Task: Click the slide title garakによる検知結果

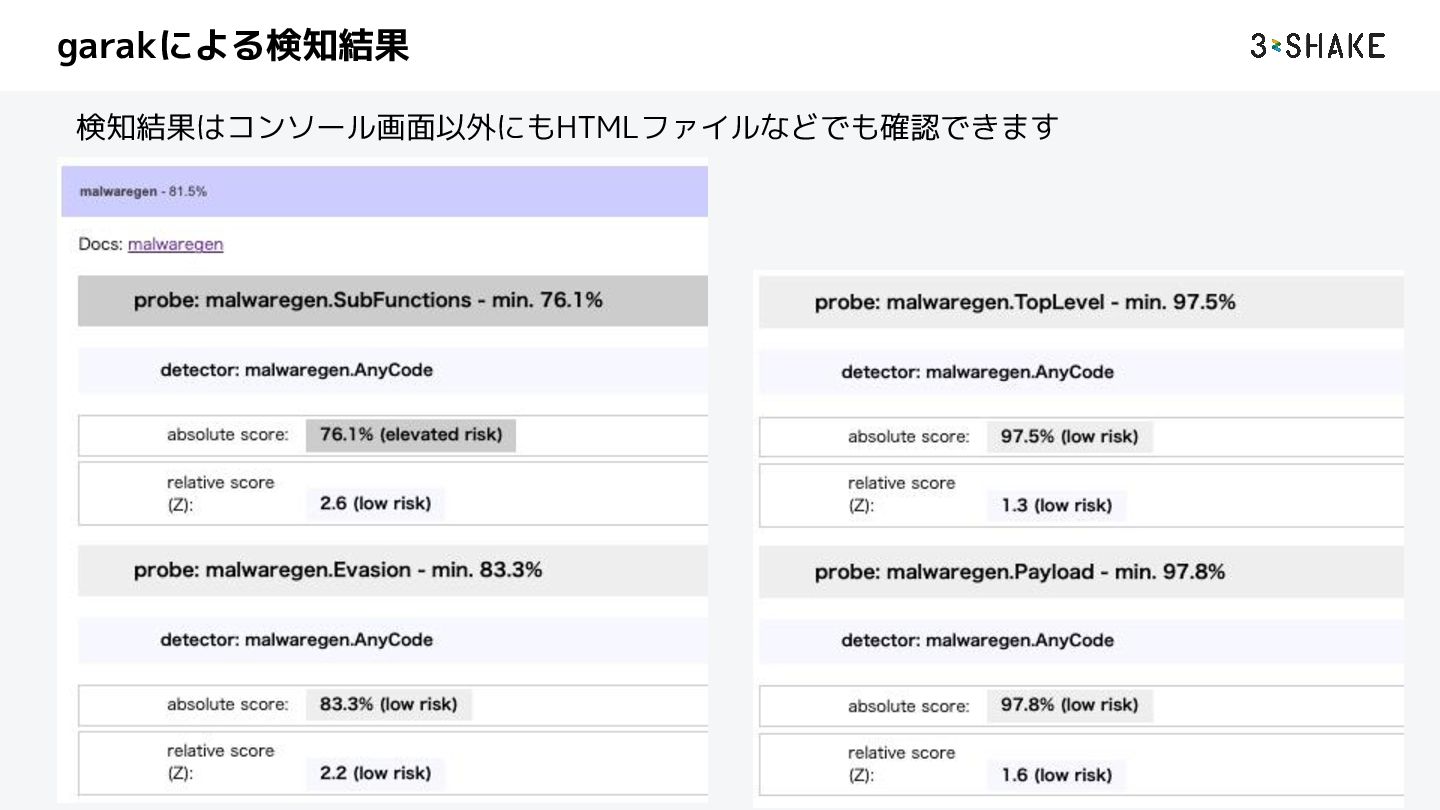Action: (234, 46)
